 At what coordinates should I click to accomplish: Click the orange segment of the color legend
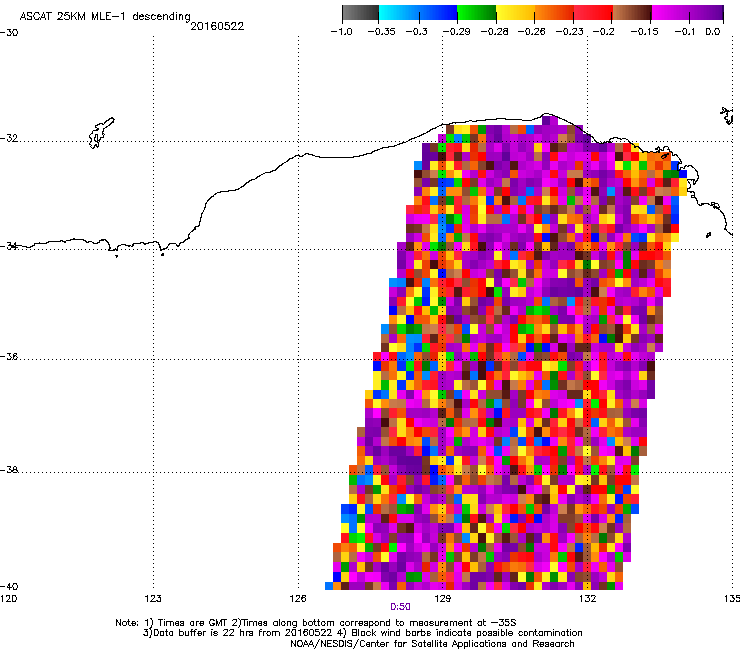(x=554, y=12)
